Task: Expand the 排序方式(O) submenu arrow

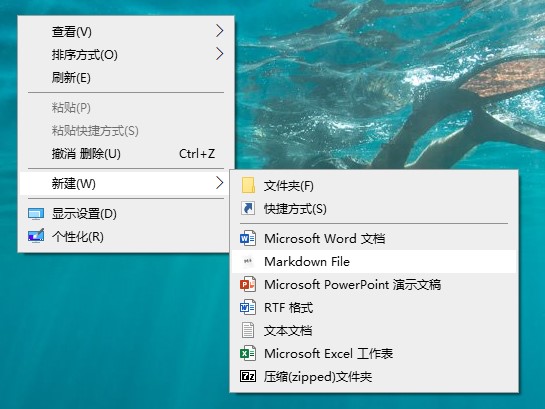Action: coord(219,54)
